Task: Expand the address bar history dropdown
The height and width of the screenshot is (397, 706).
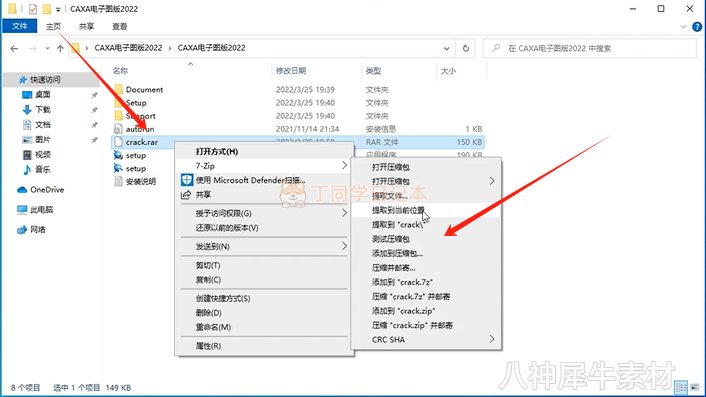Action: (446, 48)
